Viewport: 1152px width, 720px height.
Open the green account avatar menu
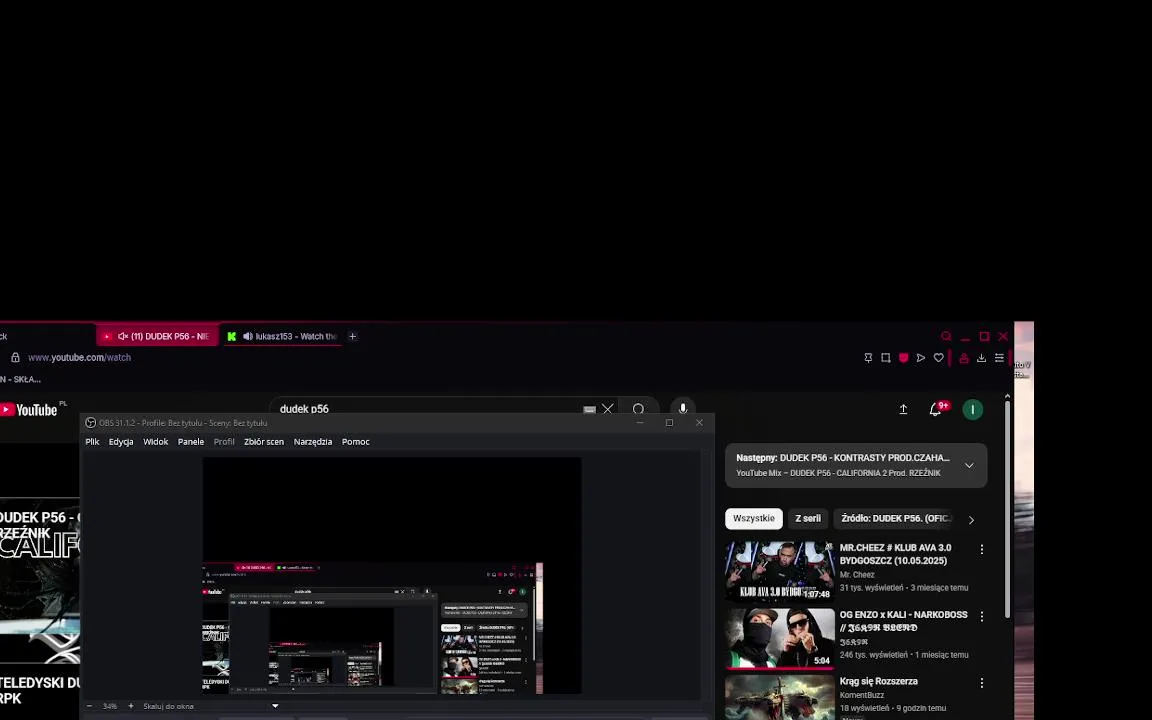coord(972,409)
